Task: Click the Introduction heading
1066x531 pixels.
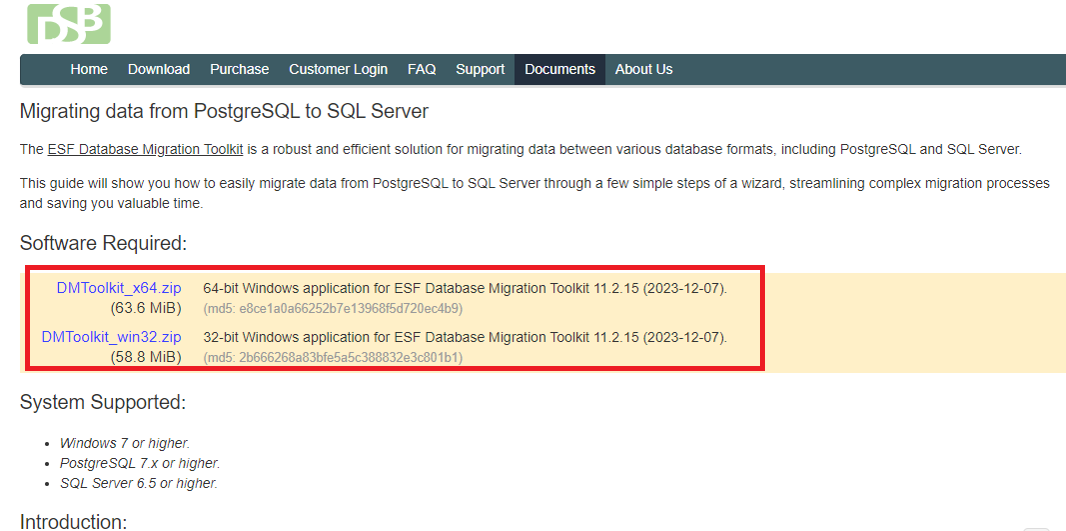Action: point(73,521)
